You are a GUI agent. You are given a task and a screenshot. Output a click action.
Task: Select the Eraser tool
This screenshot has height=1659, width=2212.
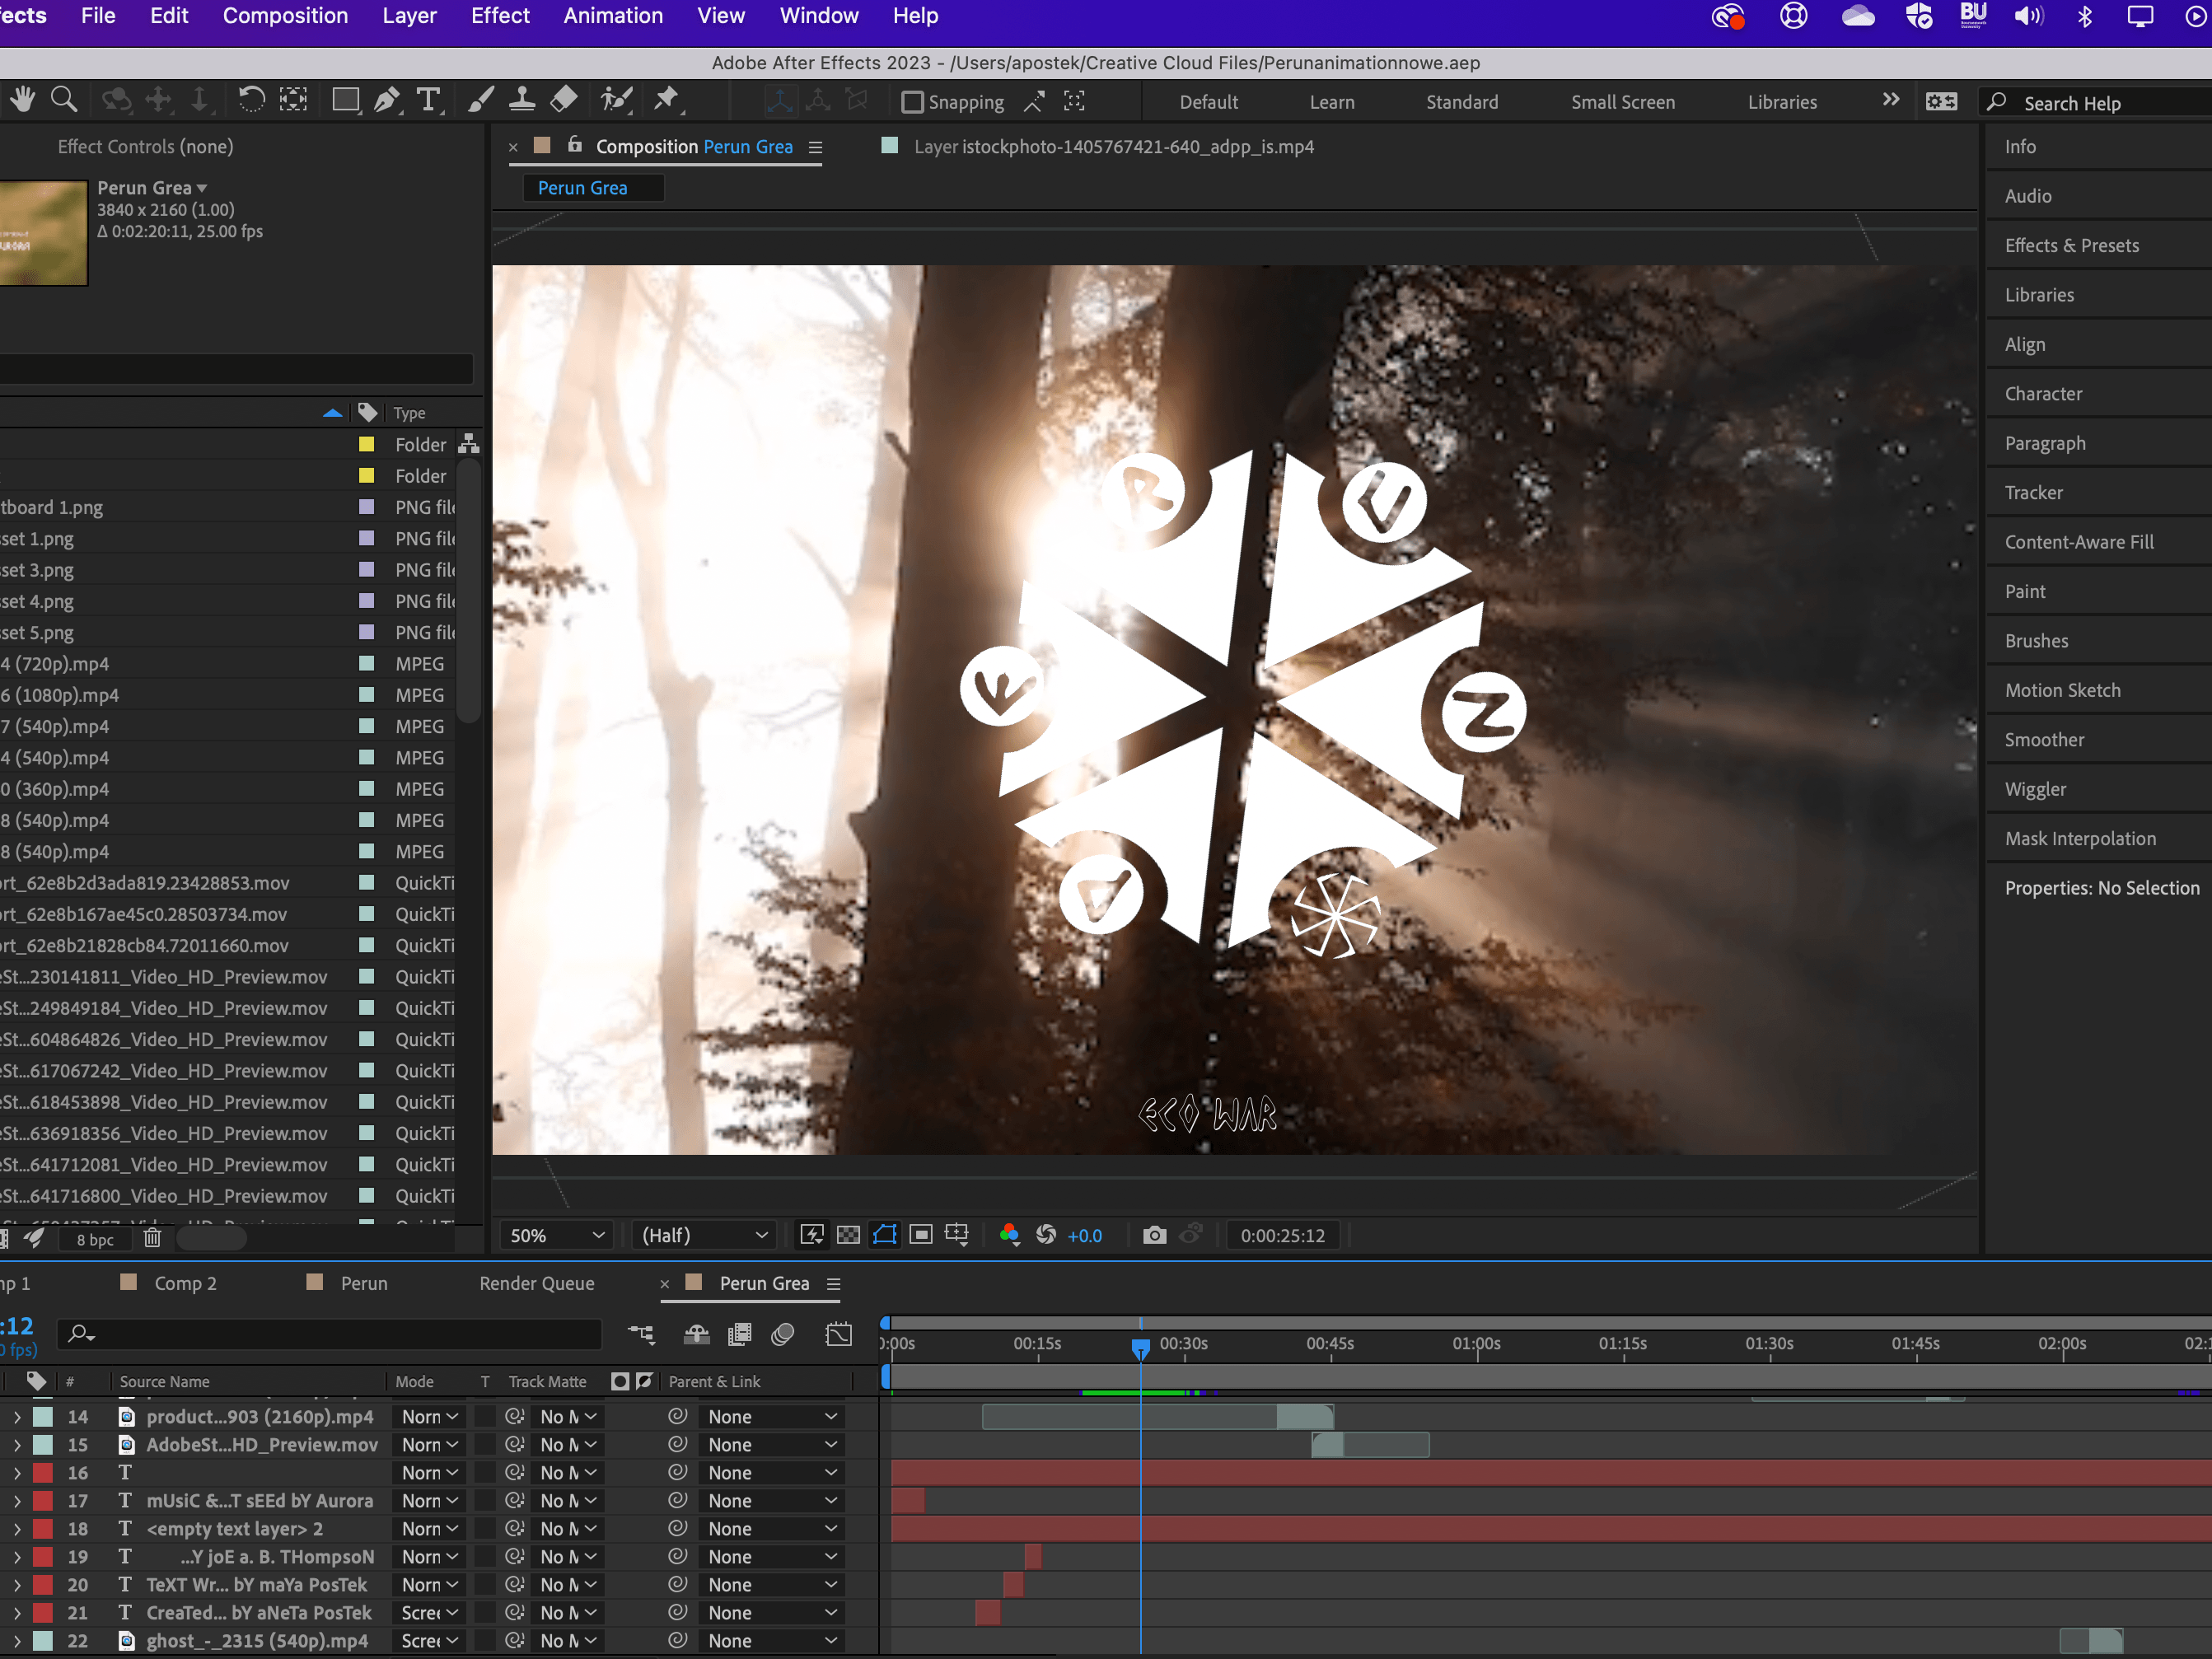(564, 99)
